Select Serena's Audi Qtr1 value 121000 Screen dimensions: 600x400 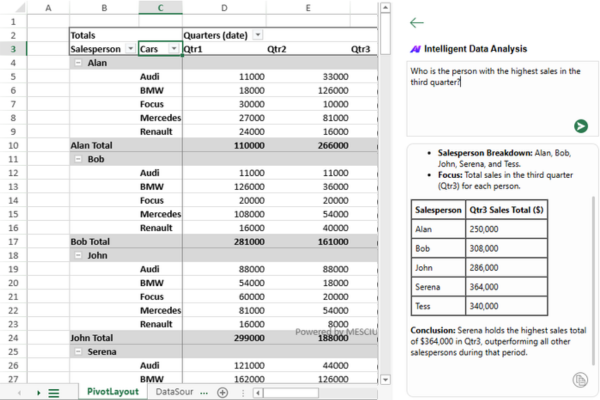click(224, 365)
